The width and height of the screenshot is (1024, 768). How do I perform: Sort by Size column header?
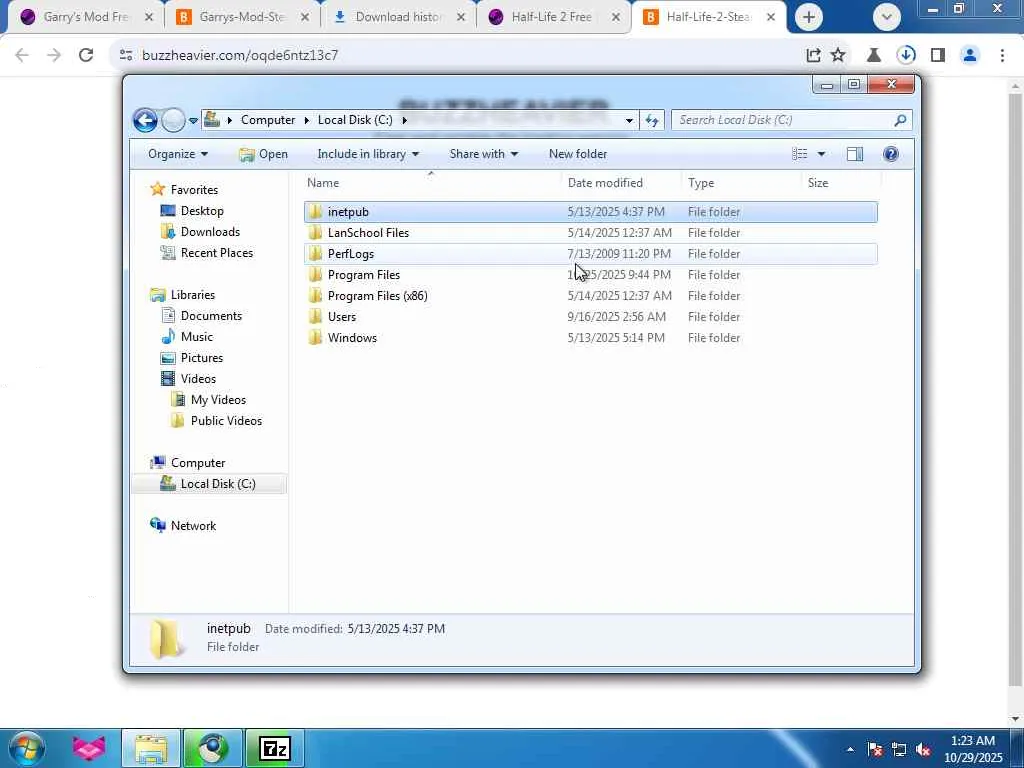pos(840,183)
